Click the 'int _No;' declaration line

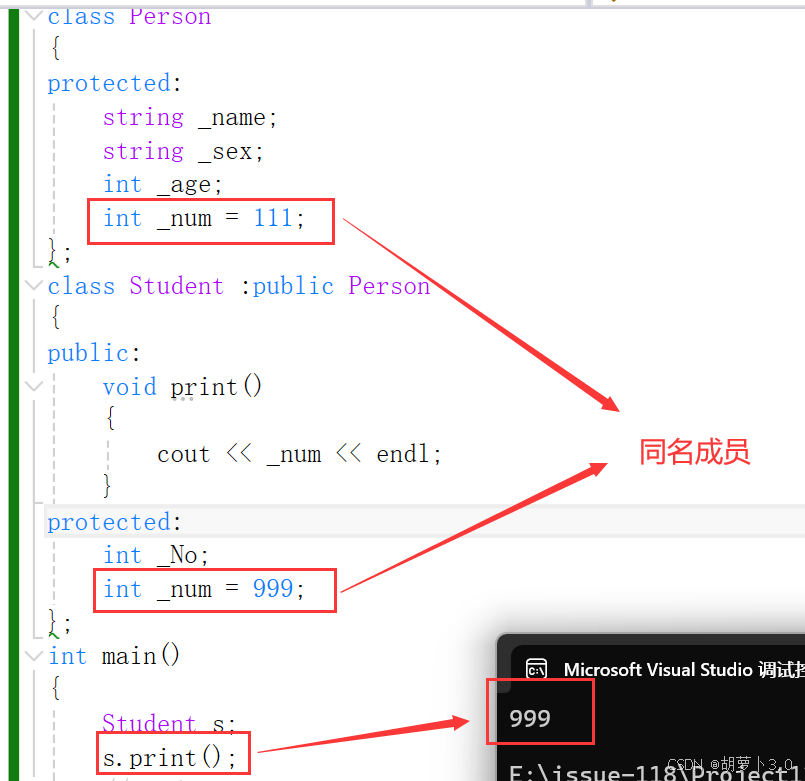pos(156,555)
